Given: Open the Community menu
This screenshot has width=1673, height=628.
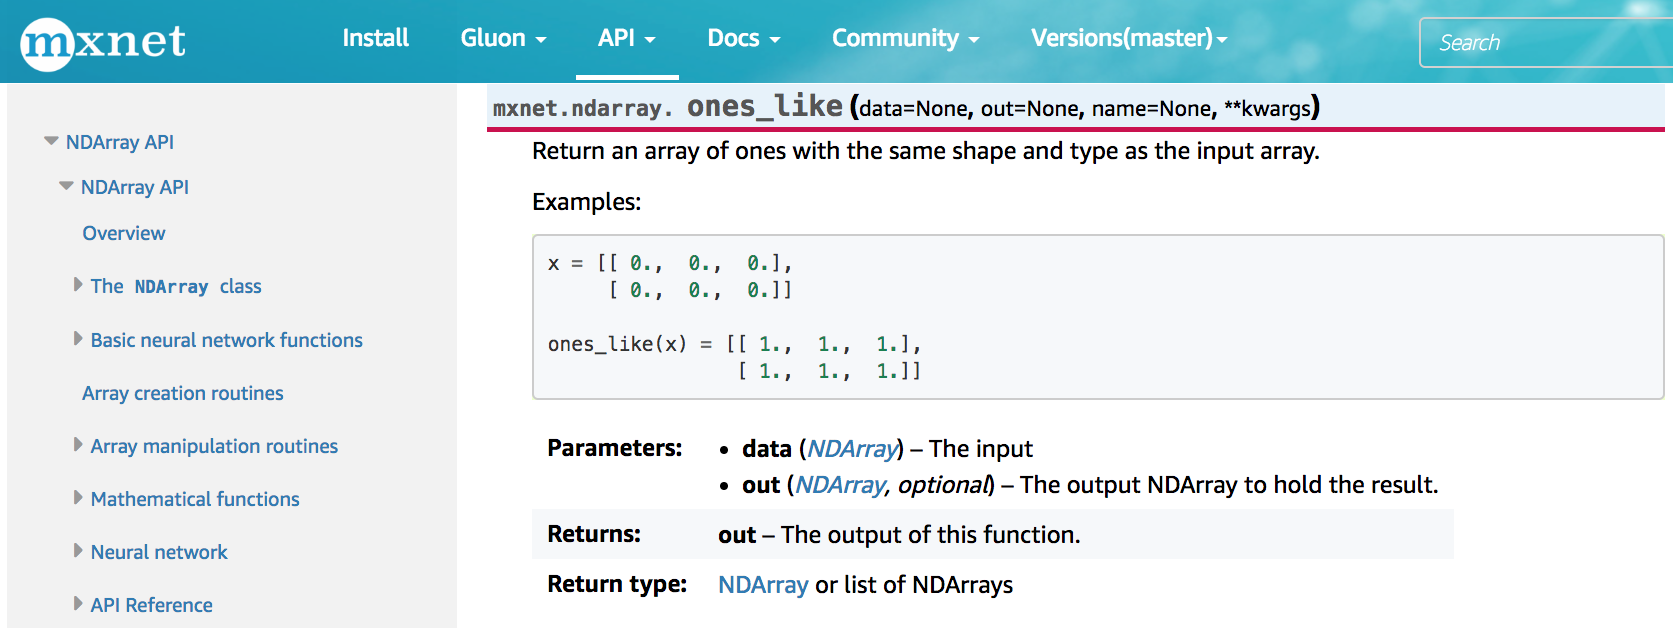Looking at the screenshot, I should coord(904,38).
